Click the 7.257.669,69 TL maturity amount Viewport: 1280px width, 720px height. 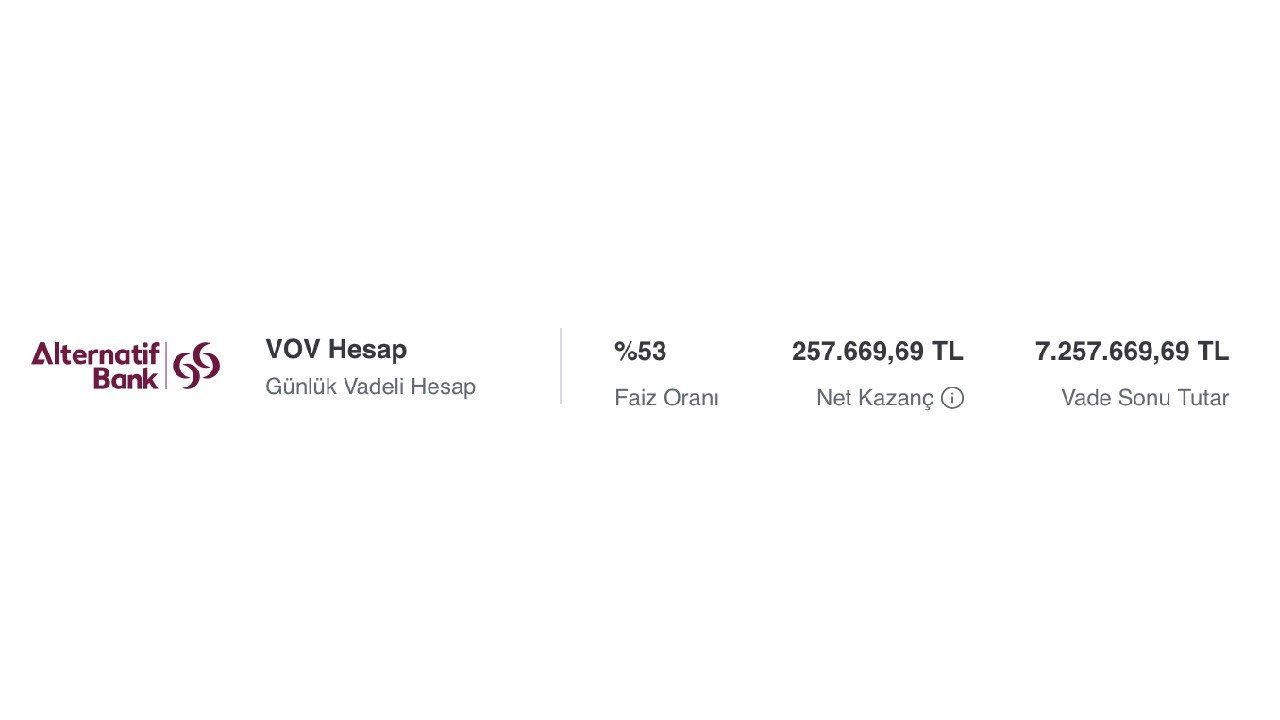1132,352
